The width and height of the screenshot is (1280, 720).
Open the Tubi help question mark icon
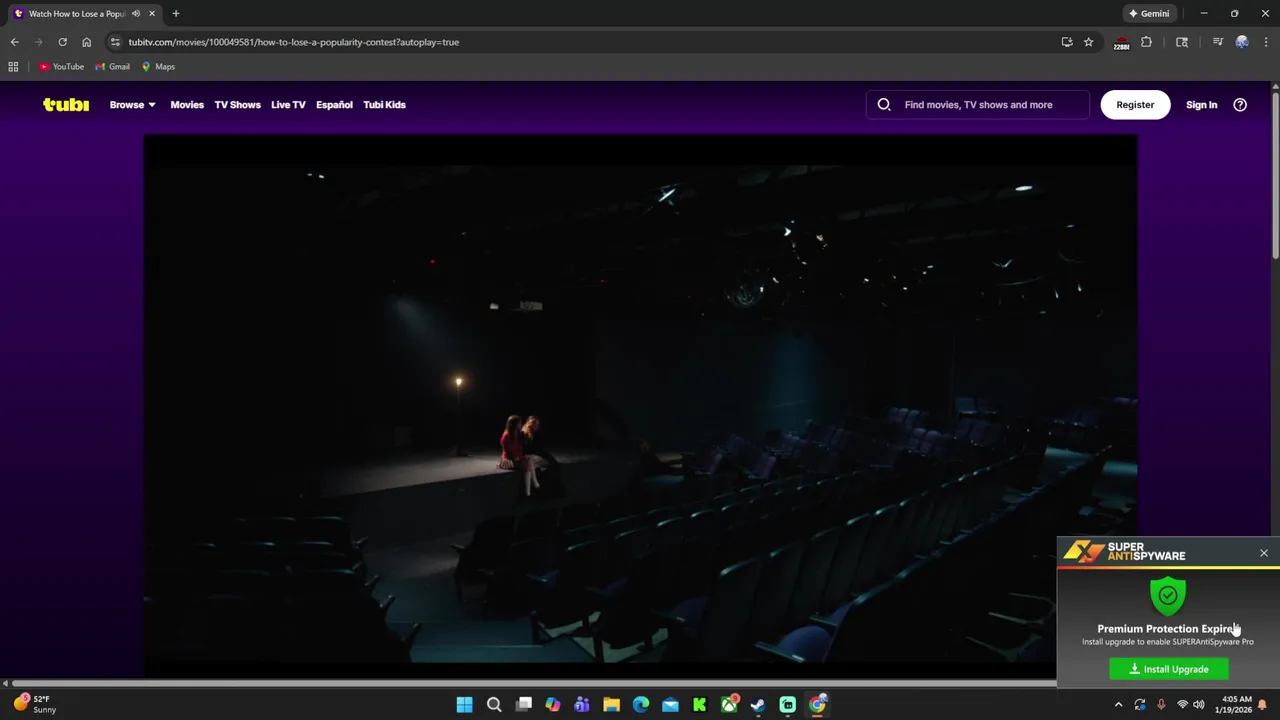(x=1240, y=105)
